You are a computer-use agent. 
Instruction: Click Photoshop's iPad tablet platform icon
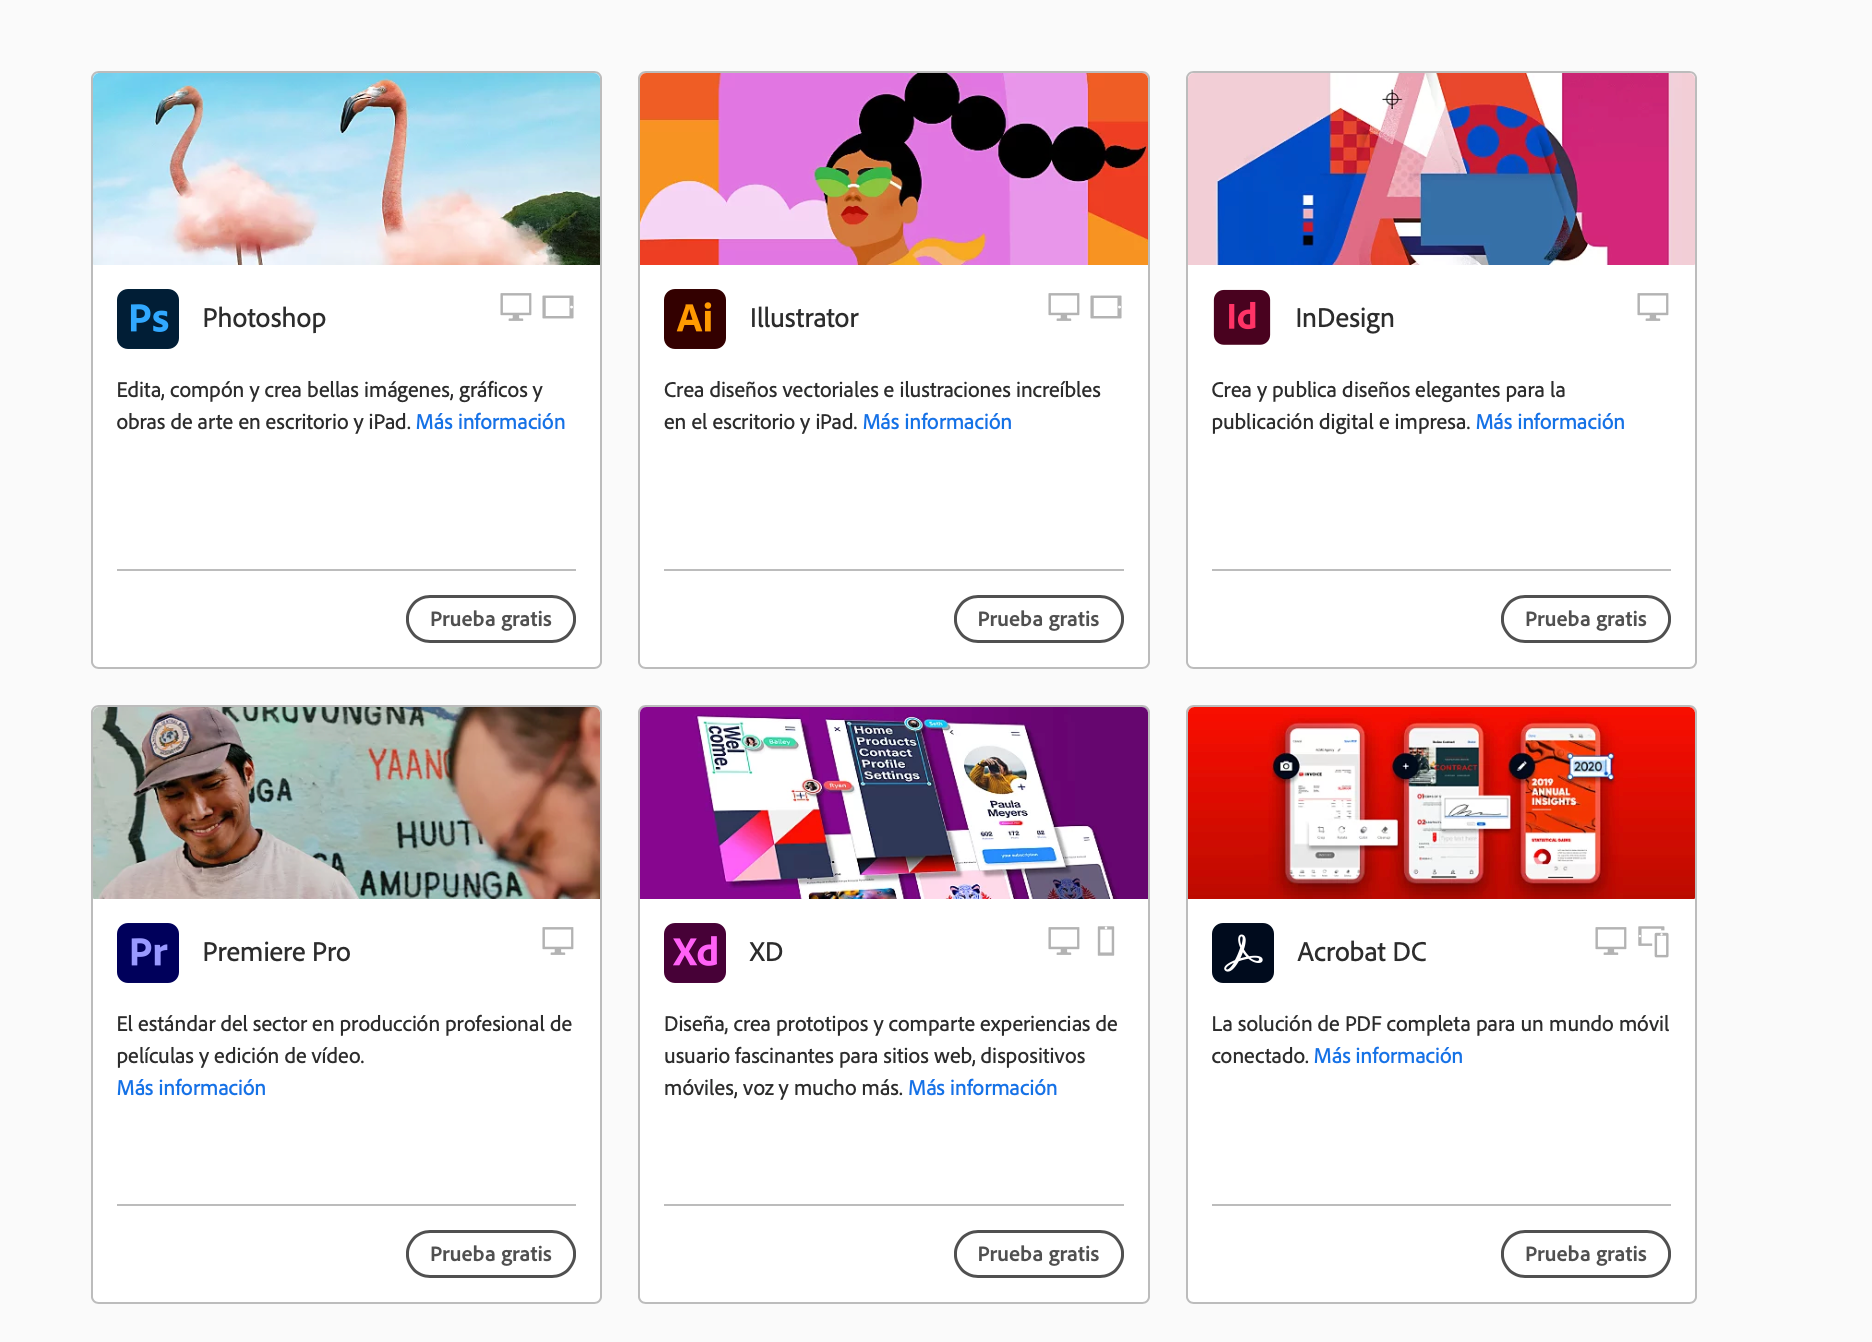558,307
